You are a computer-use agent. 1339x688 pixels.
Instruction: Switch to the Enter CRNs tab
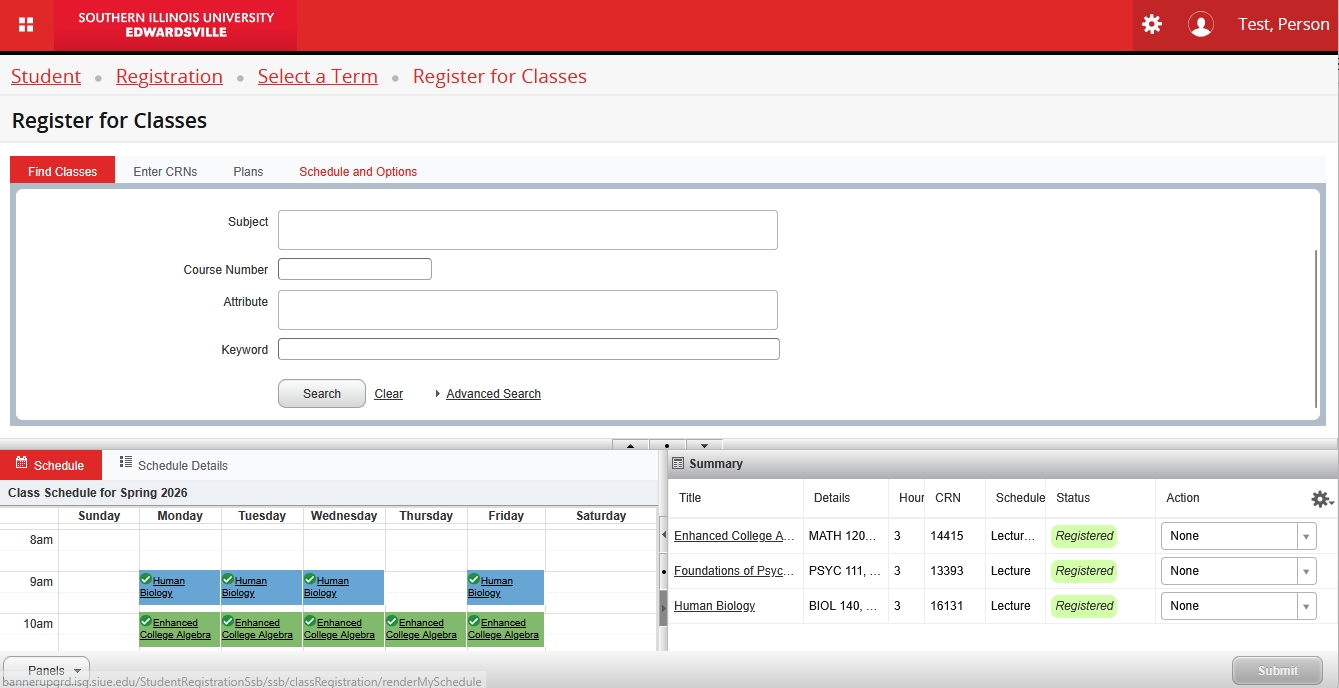165,172
